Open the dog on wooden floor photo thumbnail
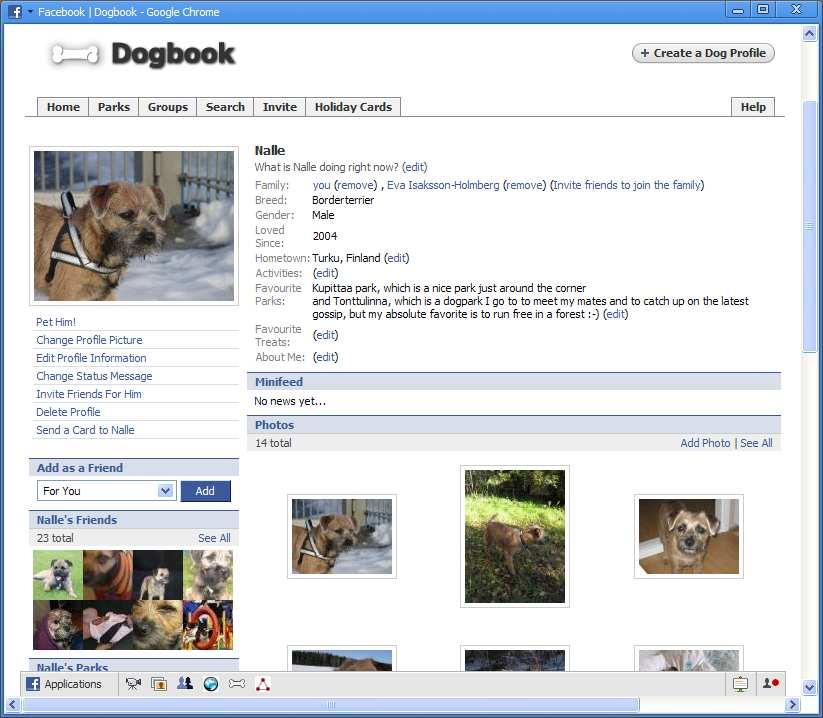Viewport: 823px width, 718px height. pos(689,536)
